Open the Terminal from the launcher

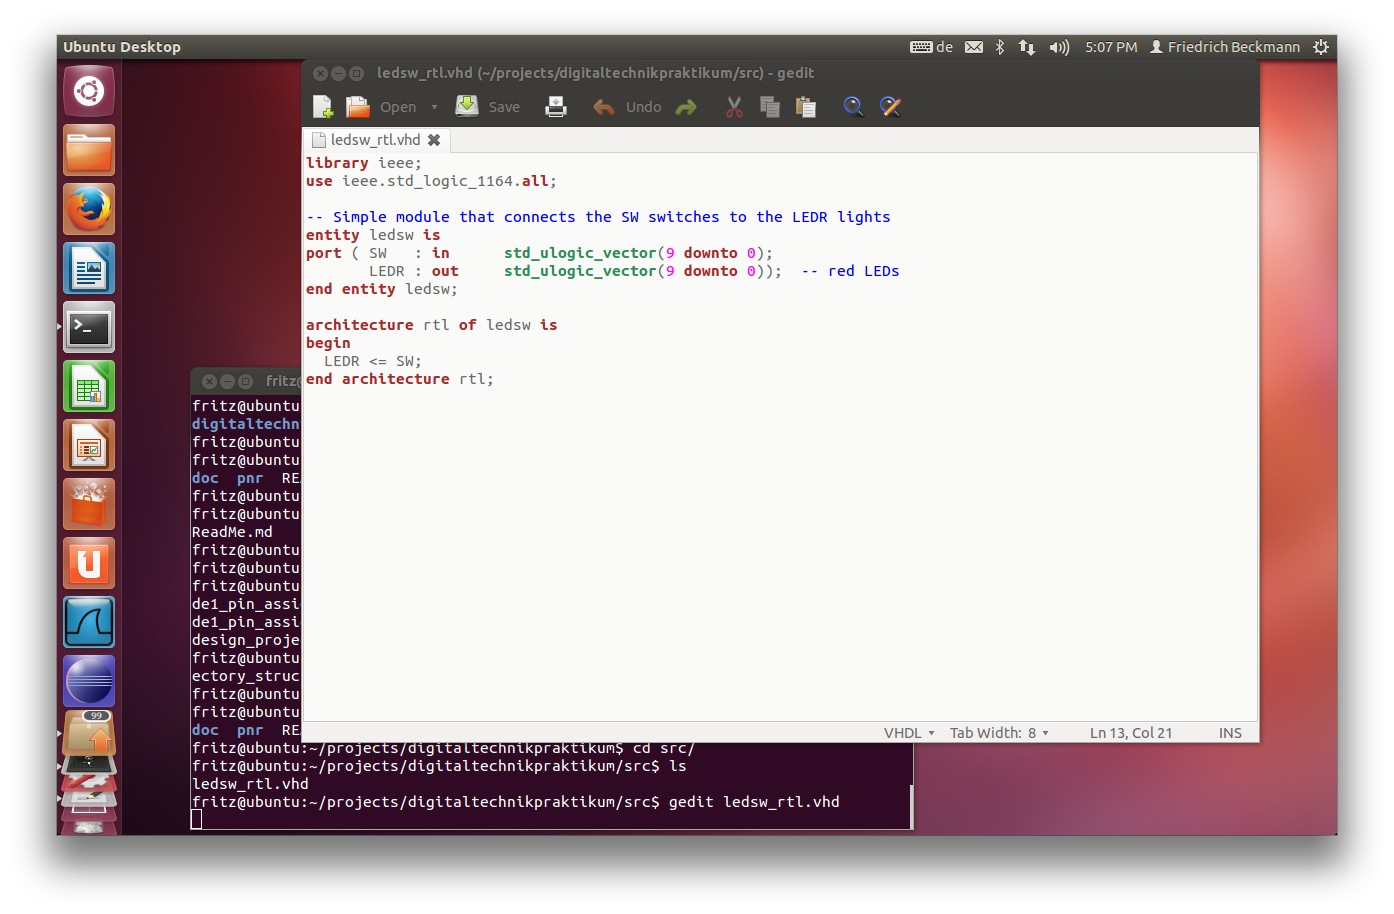click(89, 327)
